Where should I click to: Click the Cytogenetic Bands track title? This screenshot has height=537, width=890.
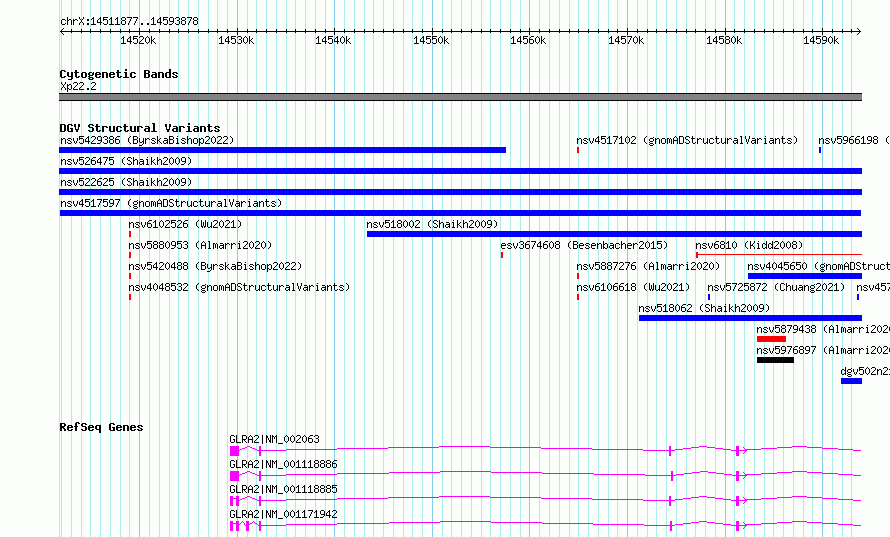coord(119,74)
